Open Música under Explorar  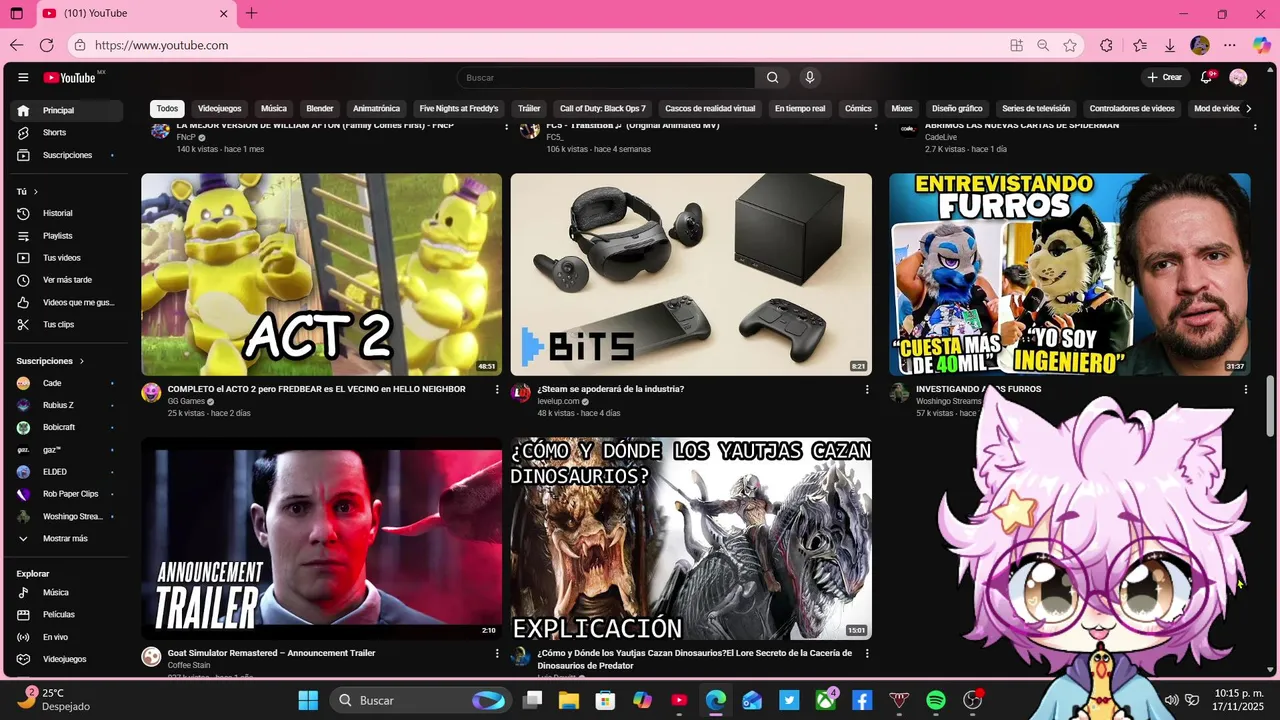tap(66, 593)
